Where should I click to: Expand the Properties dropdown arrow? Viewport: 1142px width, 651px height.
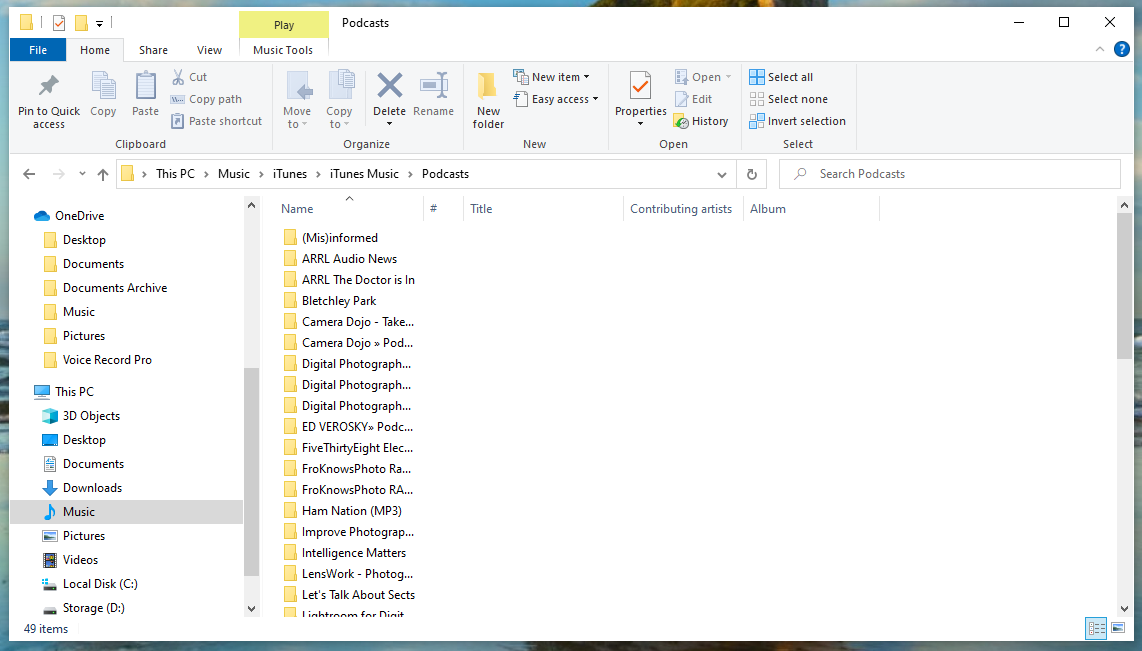coord(640,125)
